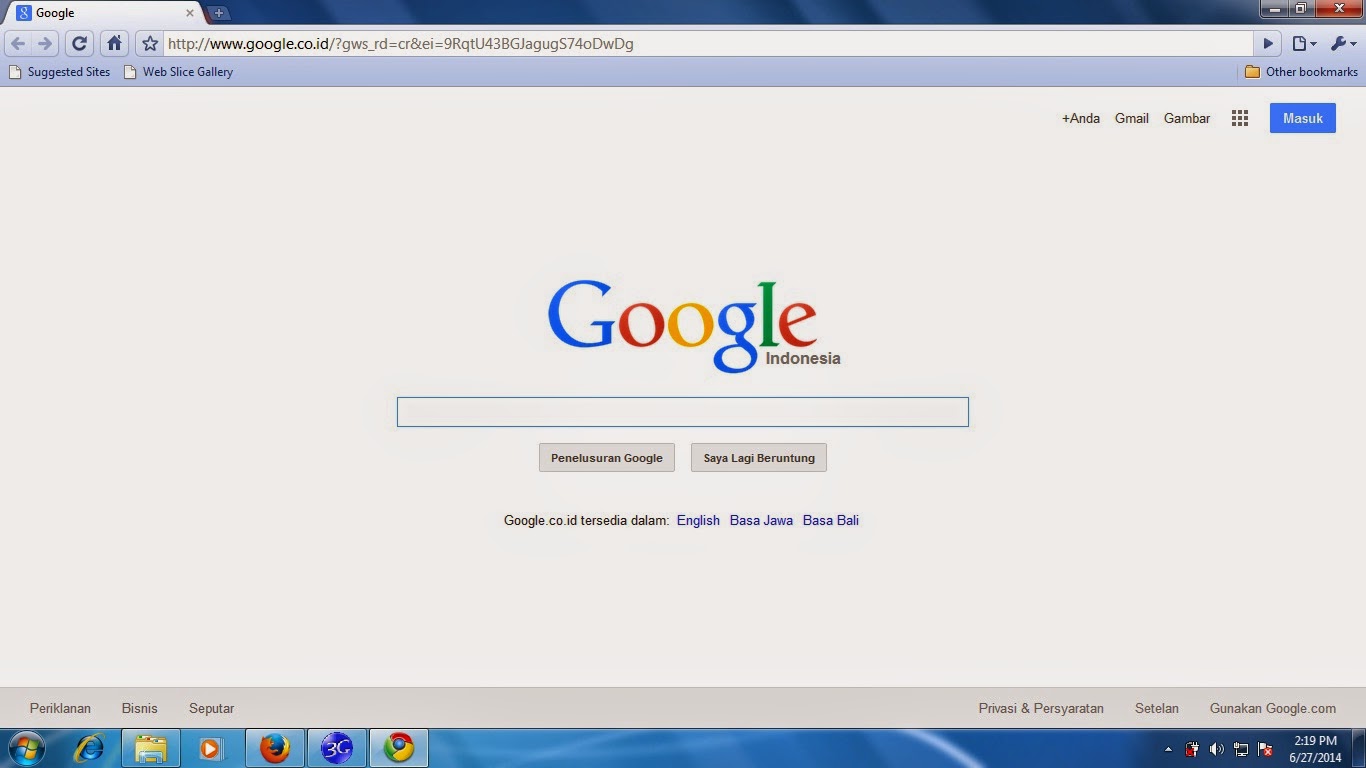Open Web Slice Gallery bookmark

178,72
